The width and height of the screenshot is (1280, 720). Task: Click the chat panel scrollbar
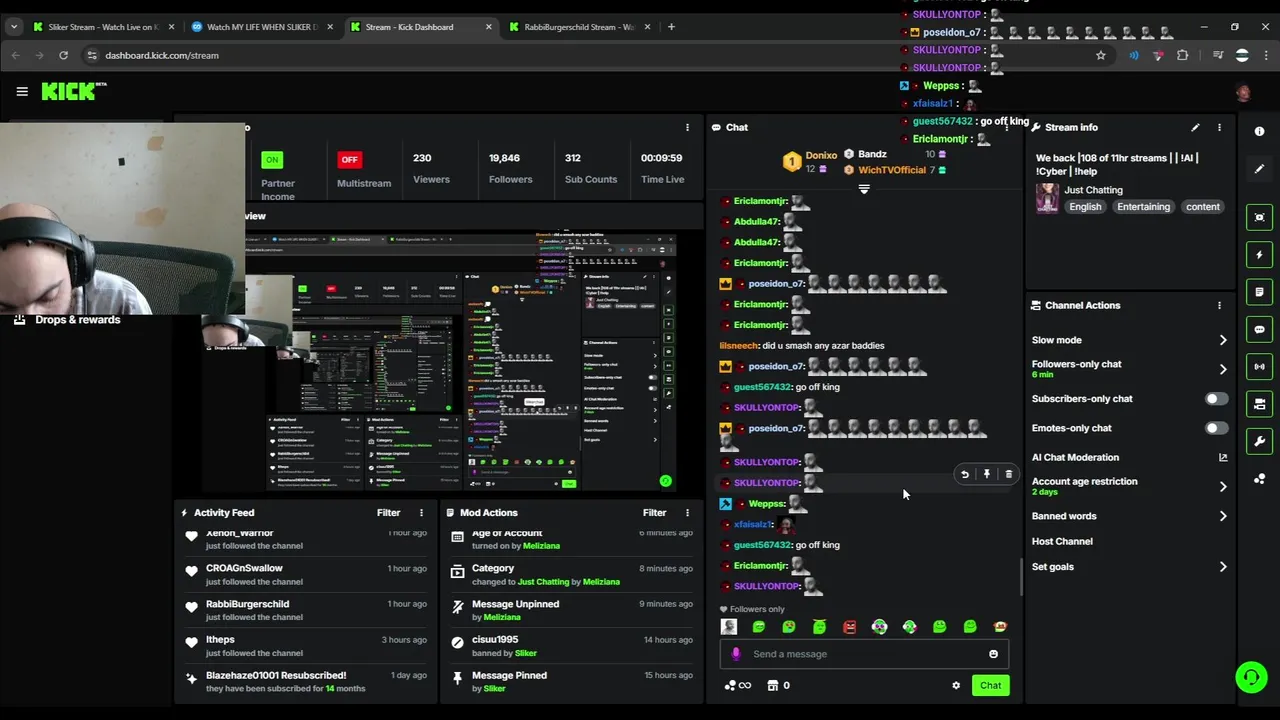pyautogui.click(x=1020, y=577)
